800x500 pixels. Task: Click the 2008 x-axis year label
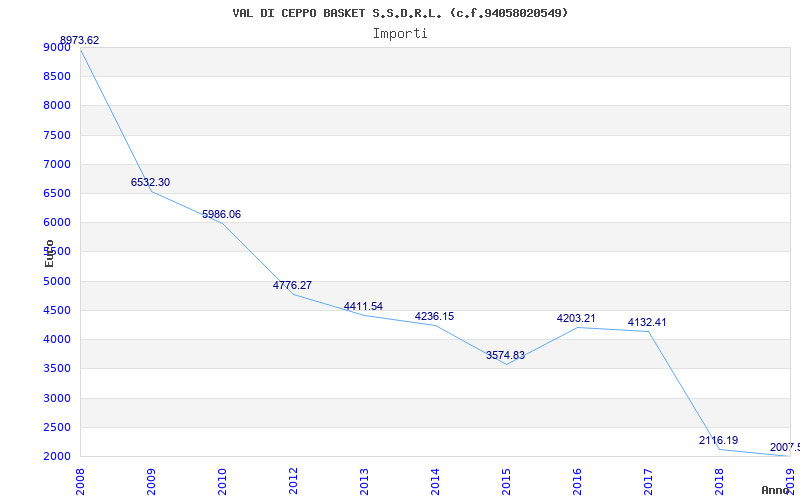[x=80, y=482]
